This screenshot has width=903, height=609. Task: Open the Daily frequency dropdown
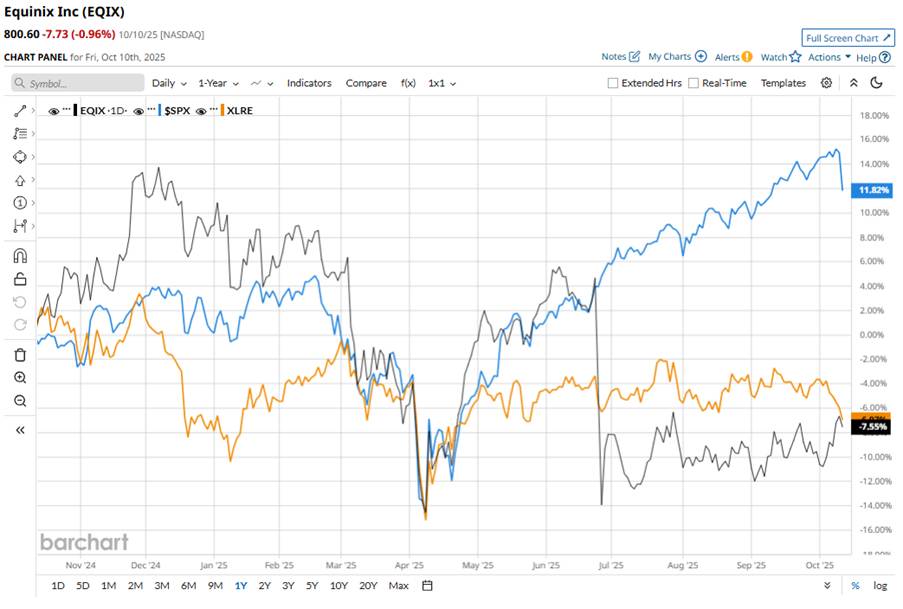168,83
